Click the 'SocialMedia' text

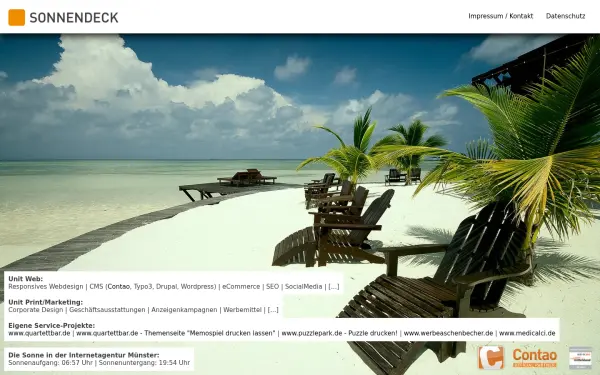click(x=303, y=287)
